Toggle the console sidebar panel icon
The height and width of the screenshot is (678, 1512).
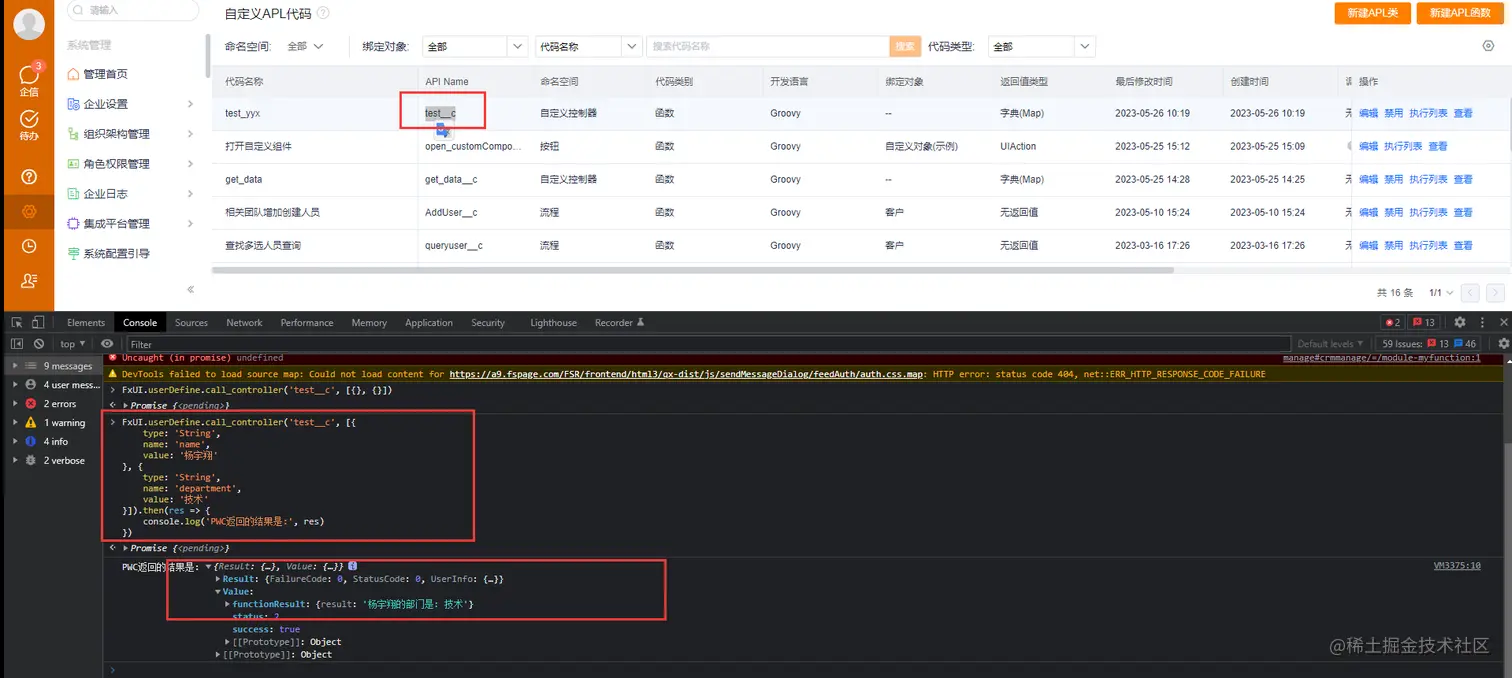click(x=17, y=343)
